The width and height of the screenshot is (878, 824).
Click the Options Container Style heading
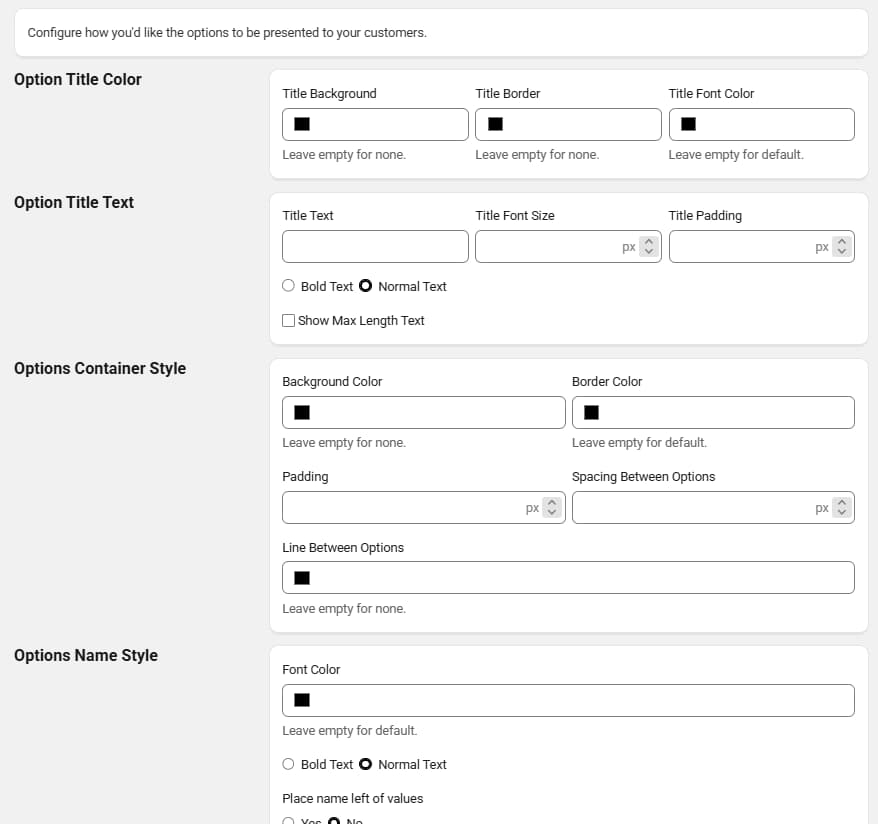[100, 368]
